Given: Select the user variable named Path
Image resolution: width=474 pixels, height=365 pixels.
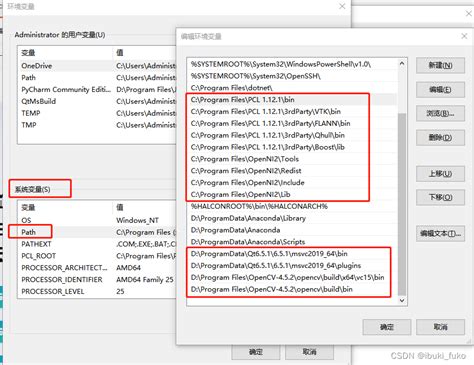Looking at the screenshot, I should [97, 78].
